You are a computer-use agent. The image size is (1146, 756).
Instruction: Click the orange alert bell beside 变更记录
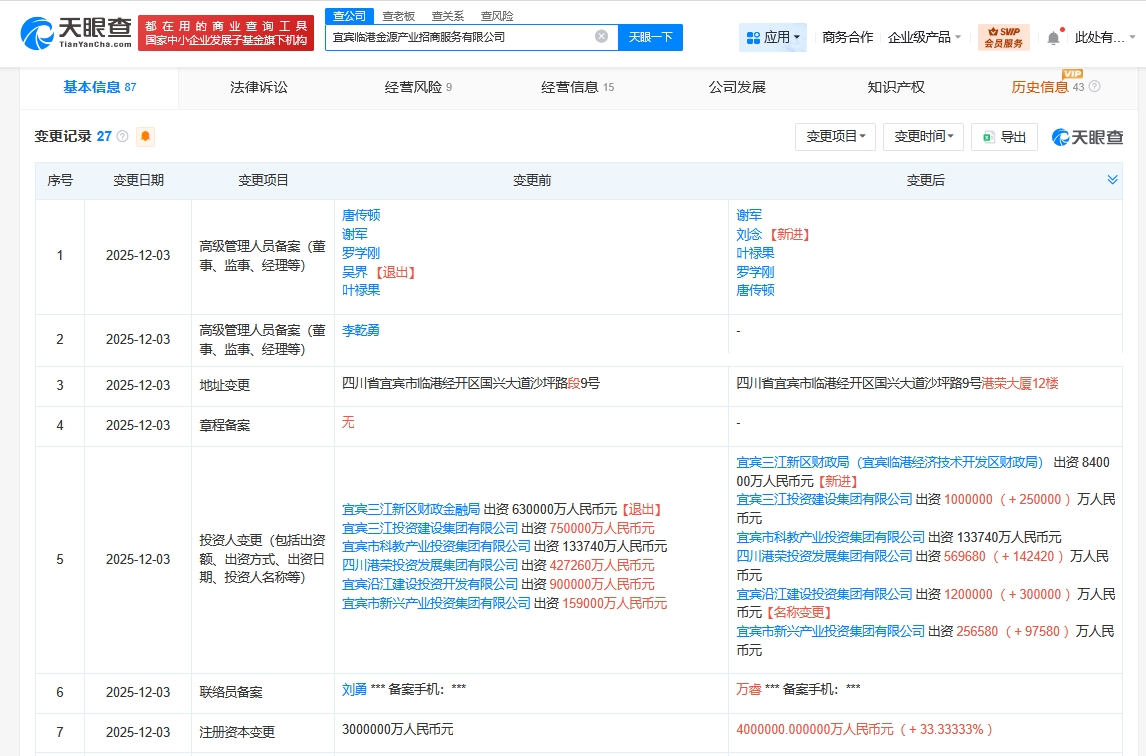click(x=146, y=137)
